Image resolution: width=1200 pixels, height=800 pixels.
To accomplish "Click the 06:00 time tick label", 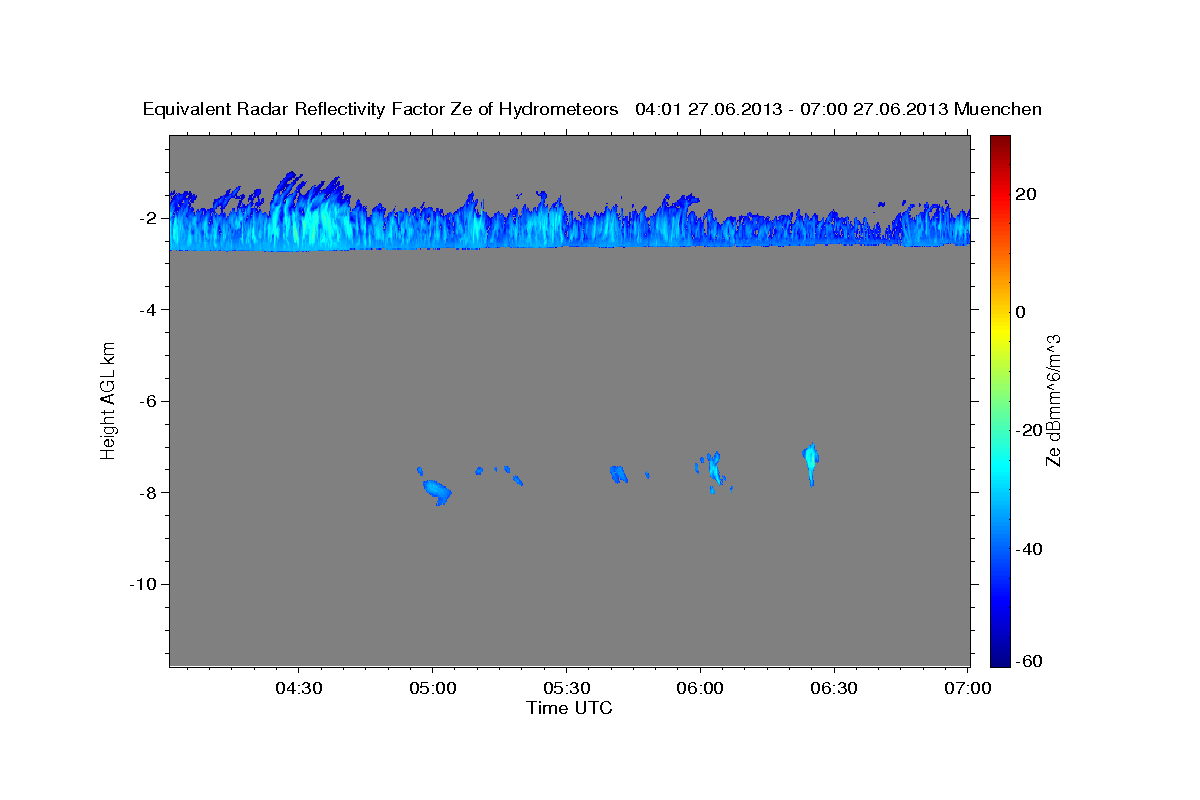I will (700, 688).
